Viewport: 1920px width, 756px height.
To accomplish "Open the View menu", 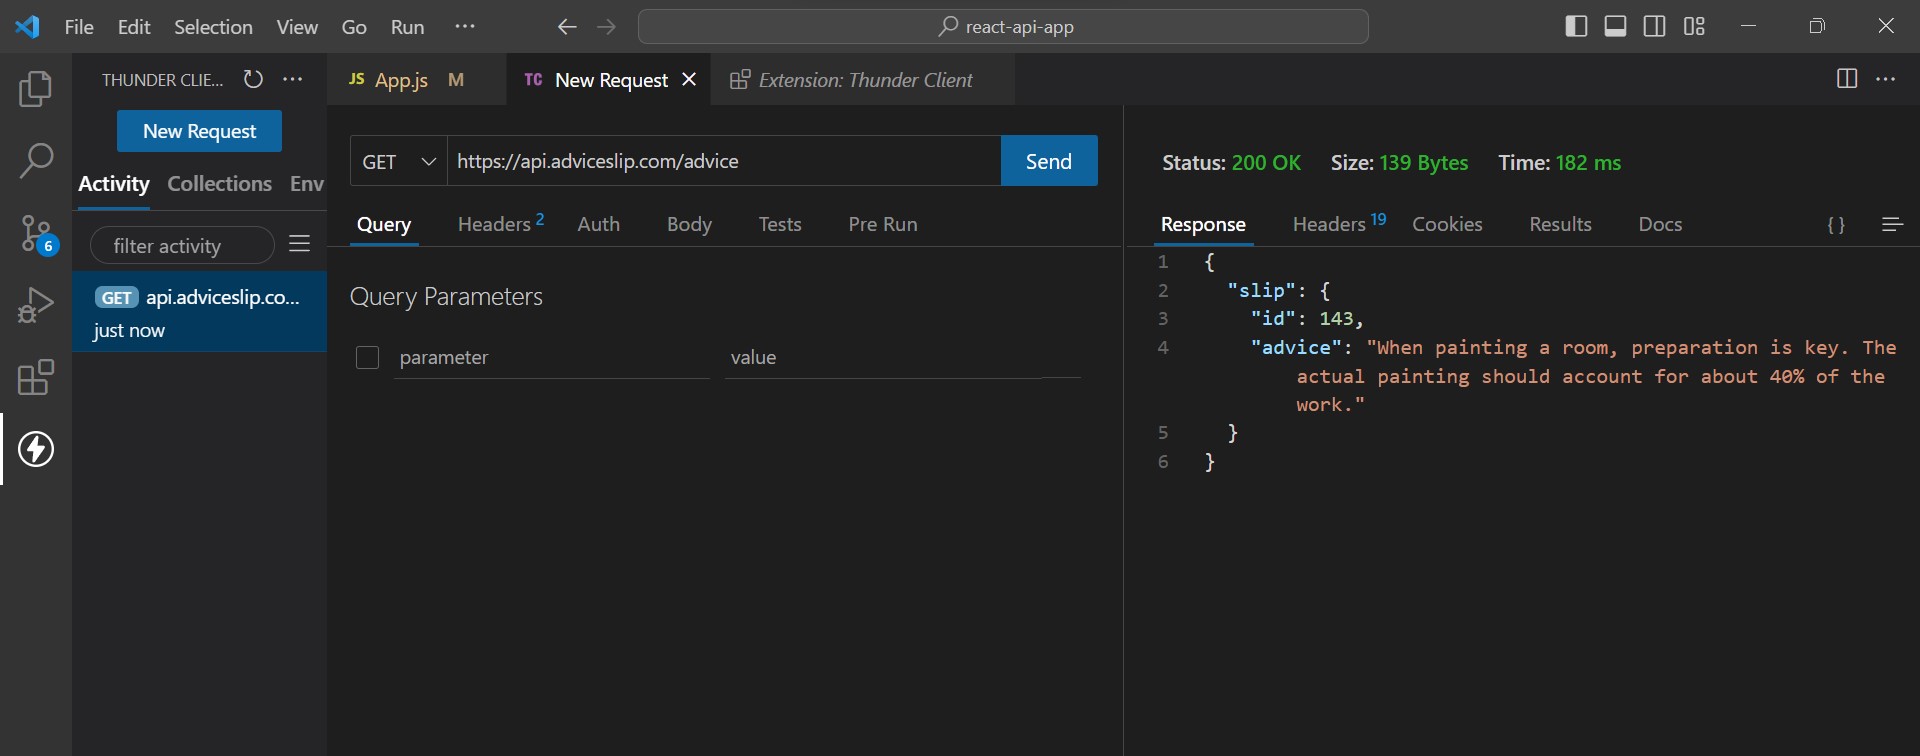I will (x=297, y=27).
